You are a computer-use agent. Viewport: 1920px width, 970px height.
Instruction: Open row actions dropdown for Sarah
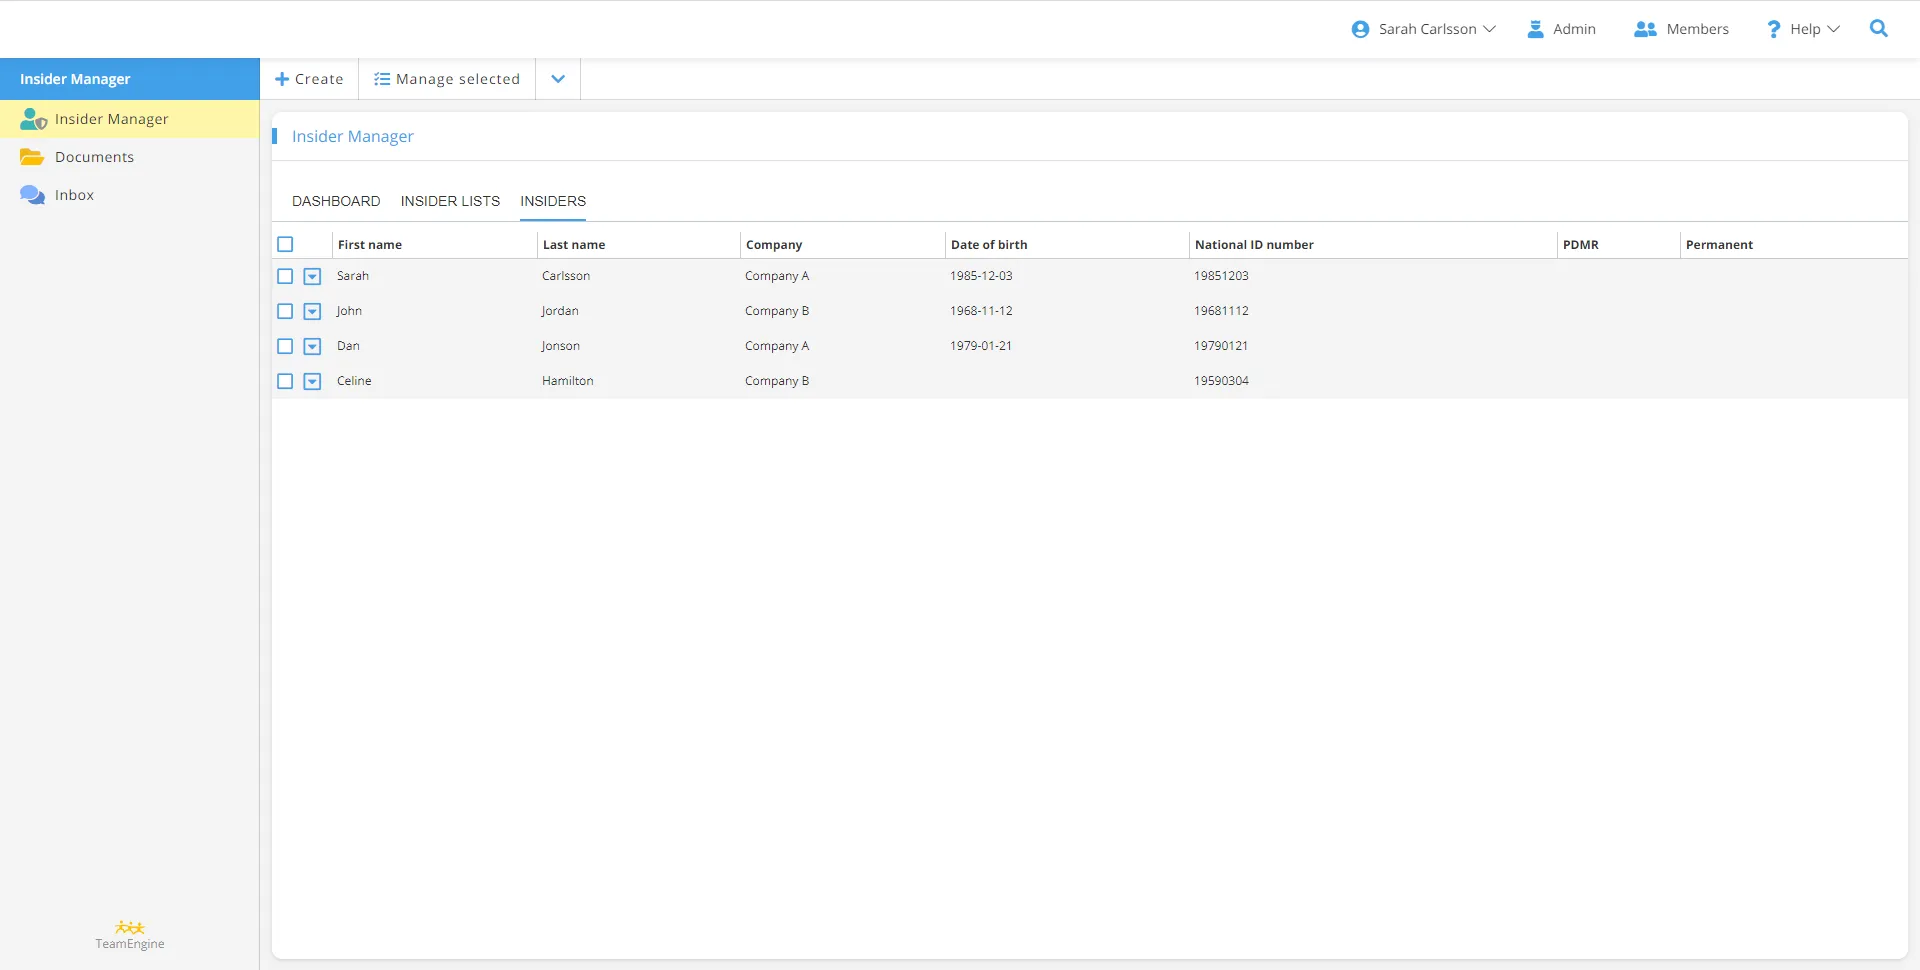click(x=312, y=276)
